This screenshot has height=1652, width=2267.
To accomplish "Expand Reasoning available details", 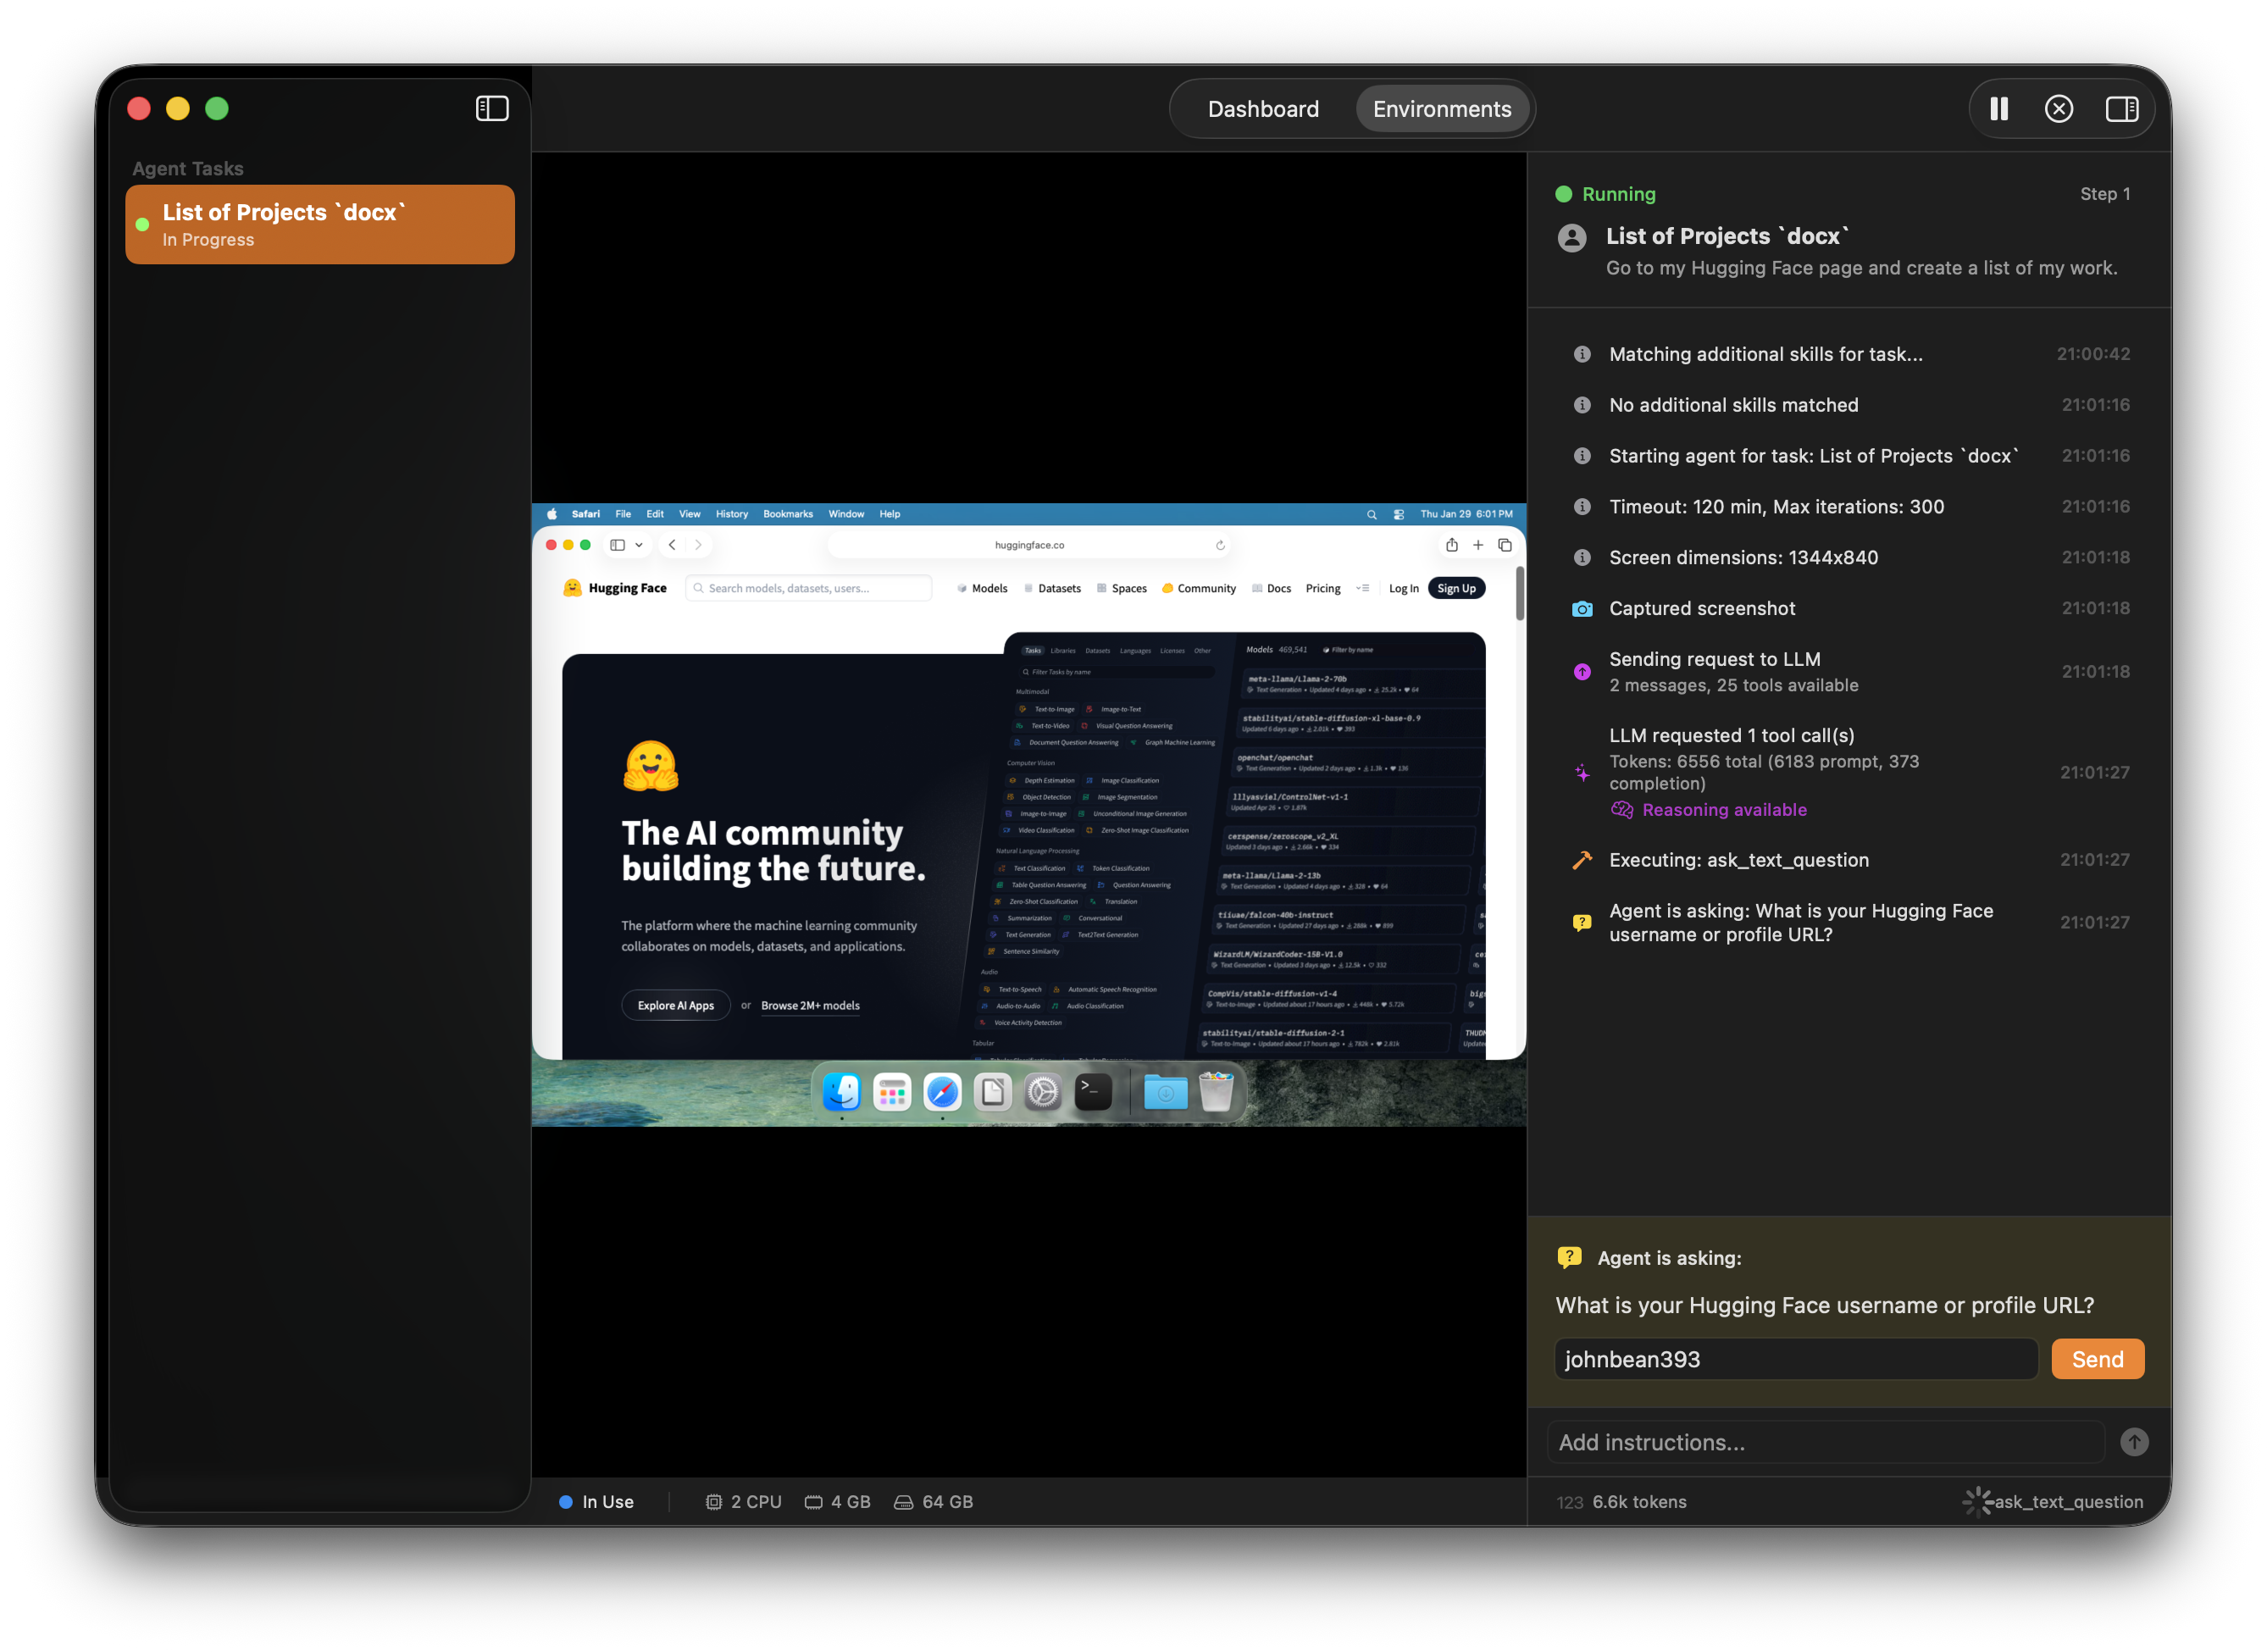I will [1723, 810].
